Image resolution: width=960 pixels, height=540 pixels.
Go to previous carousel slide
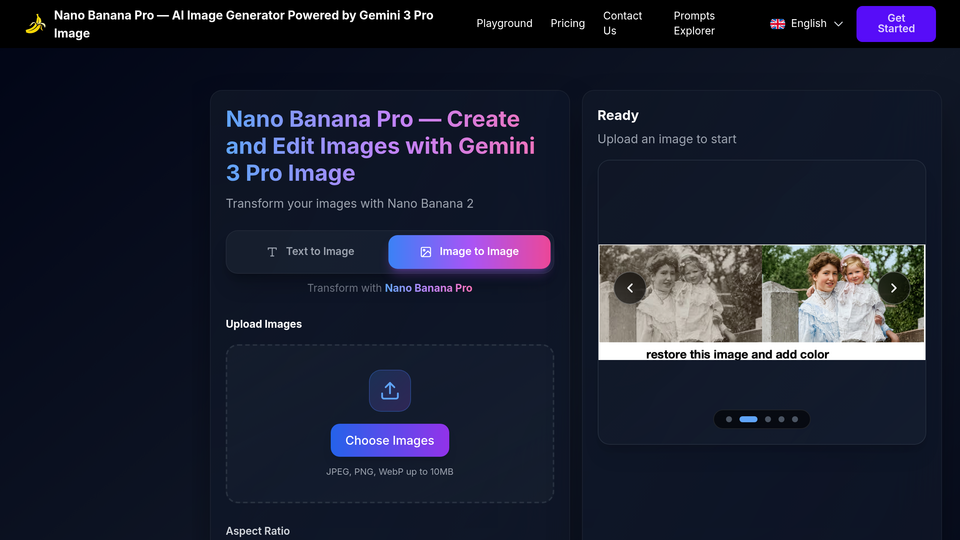pyautogui.click(x=630, y=288)
